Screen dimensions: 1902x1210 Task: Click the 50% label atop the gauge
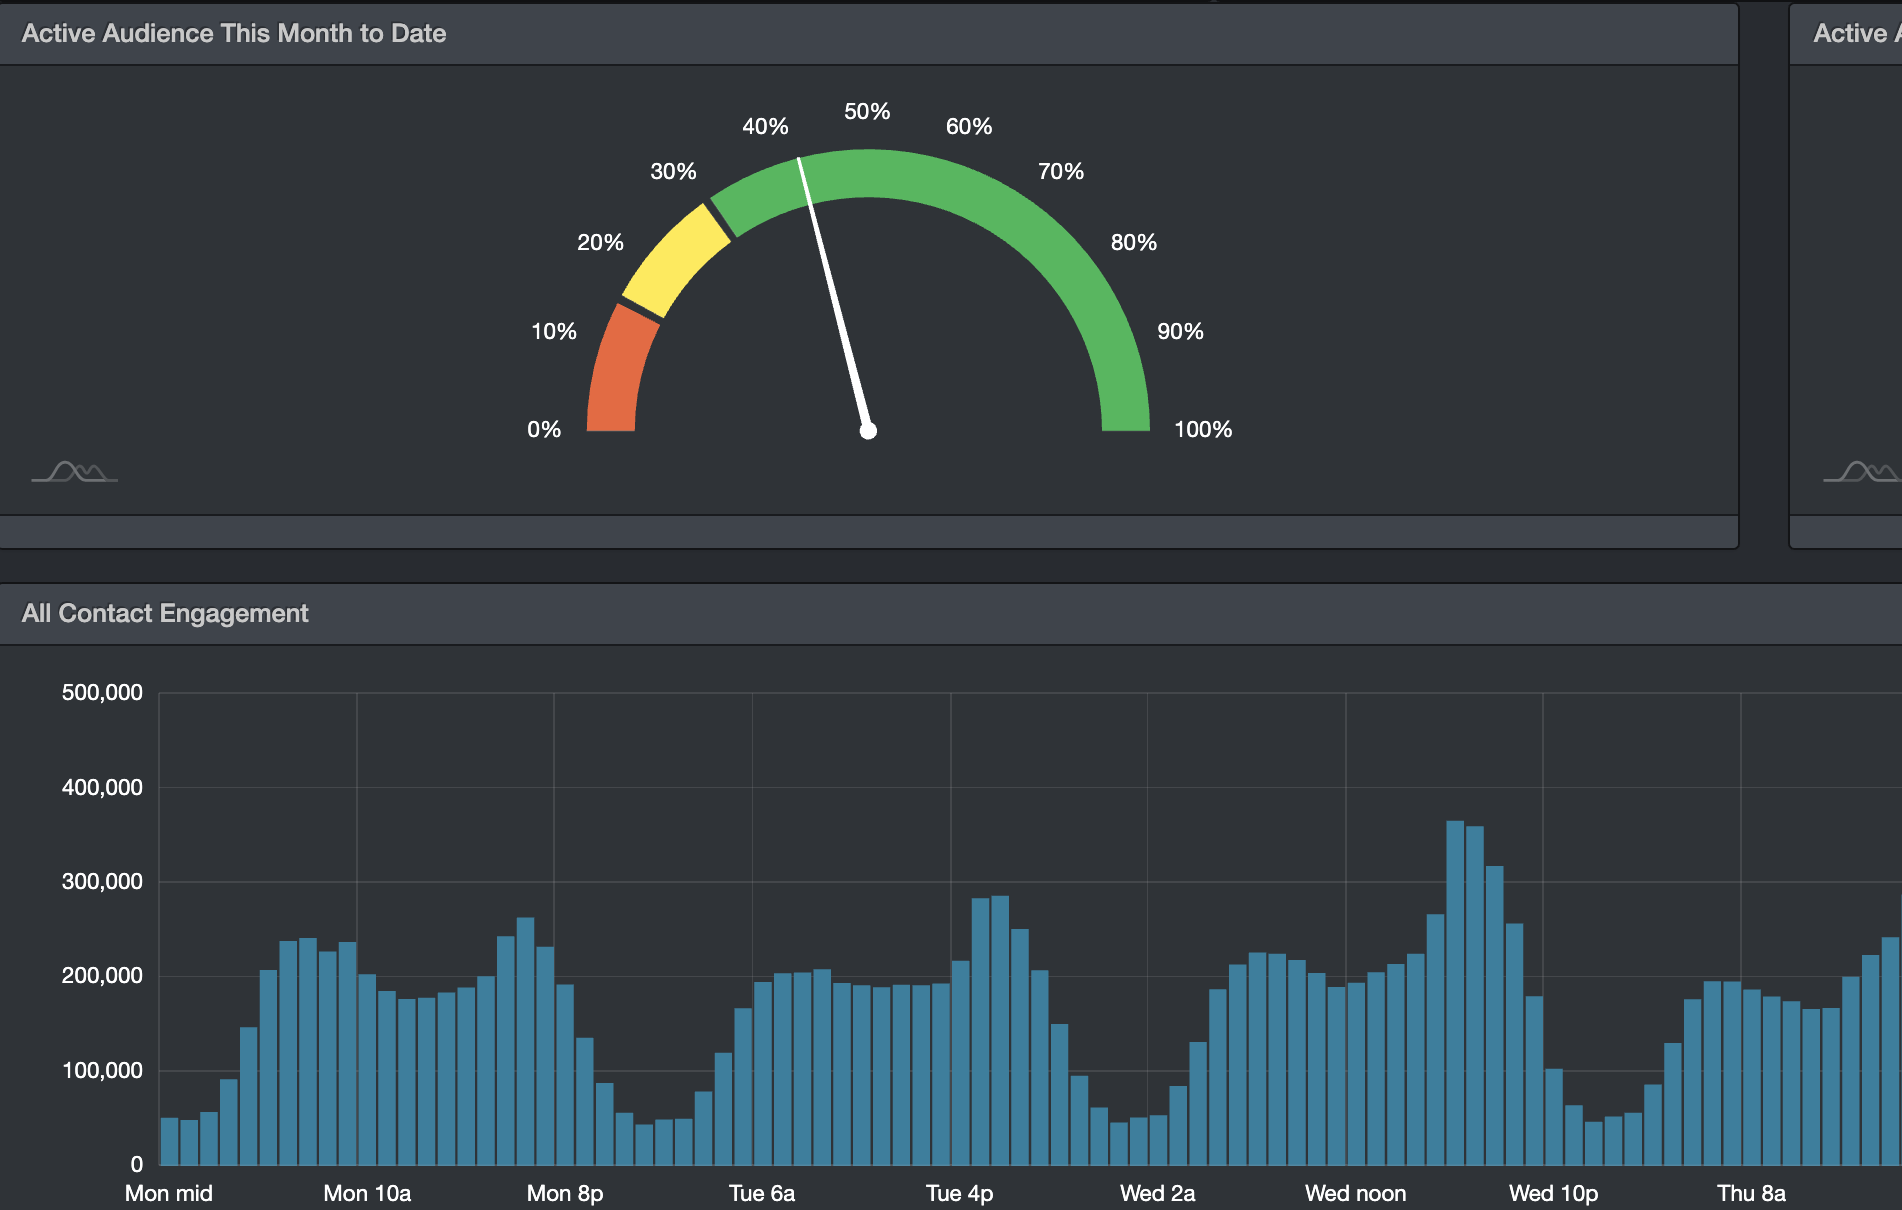(867, 112)
